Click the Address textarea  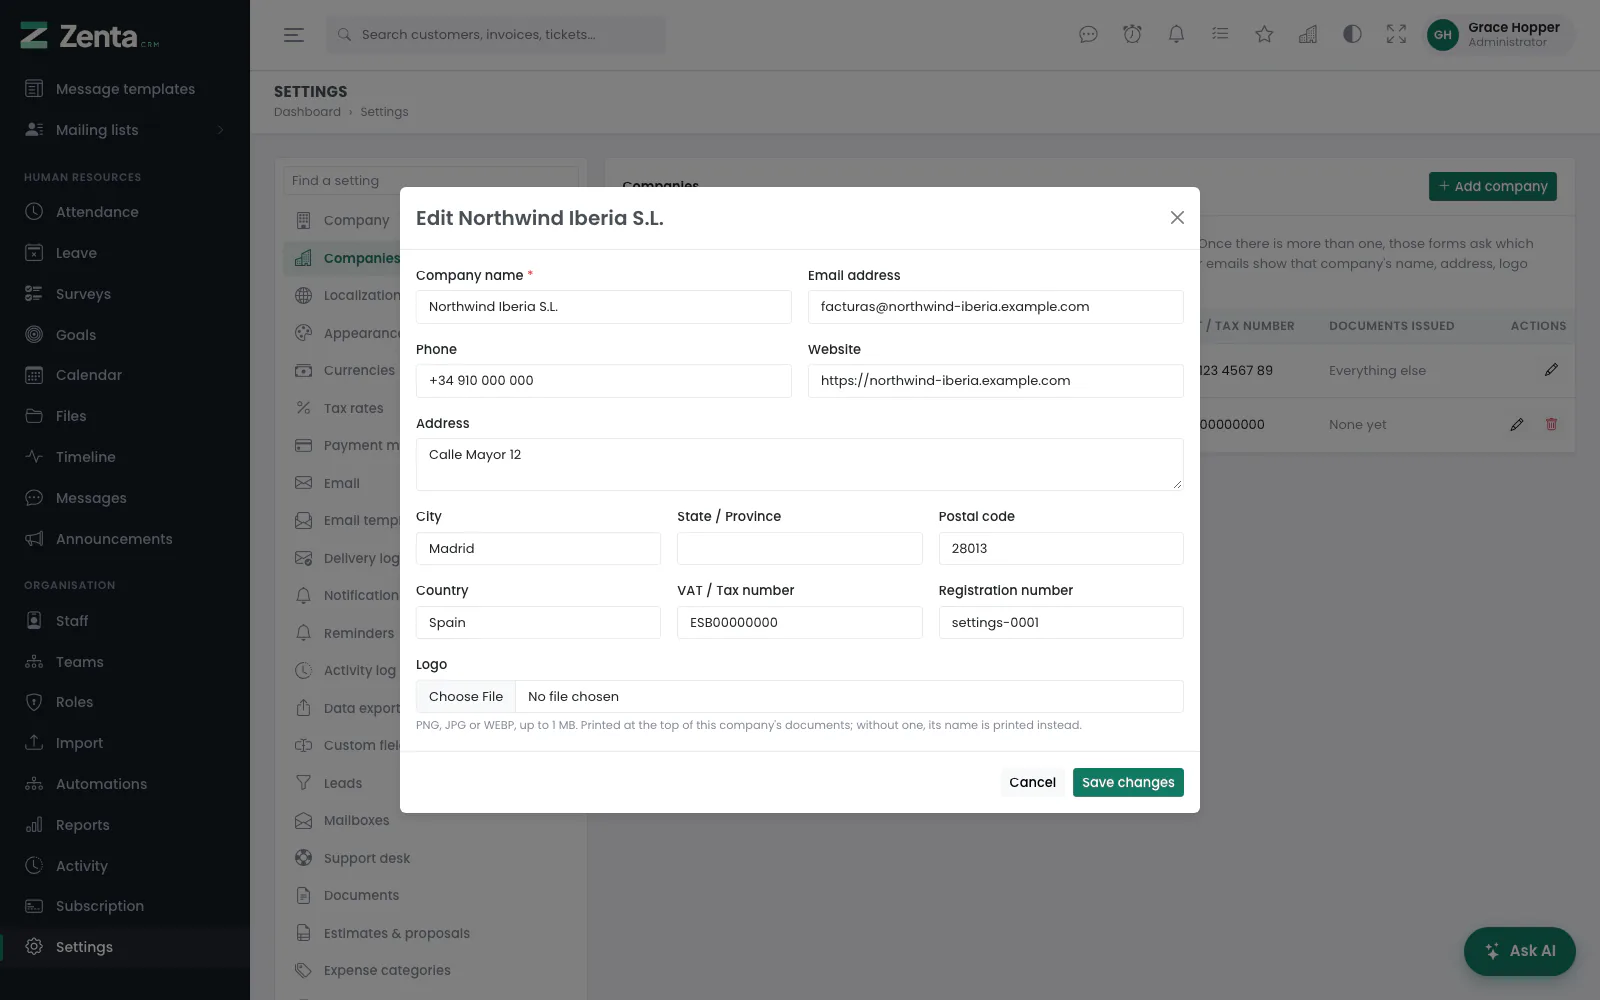click(800, 464)
